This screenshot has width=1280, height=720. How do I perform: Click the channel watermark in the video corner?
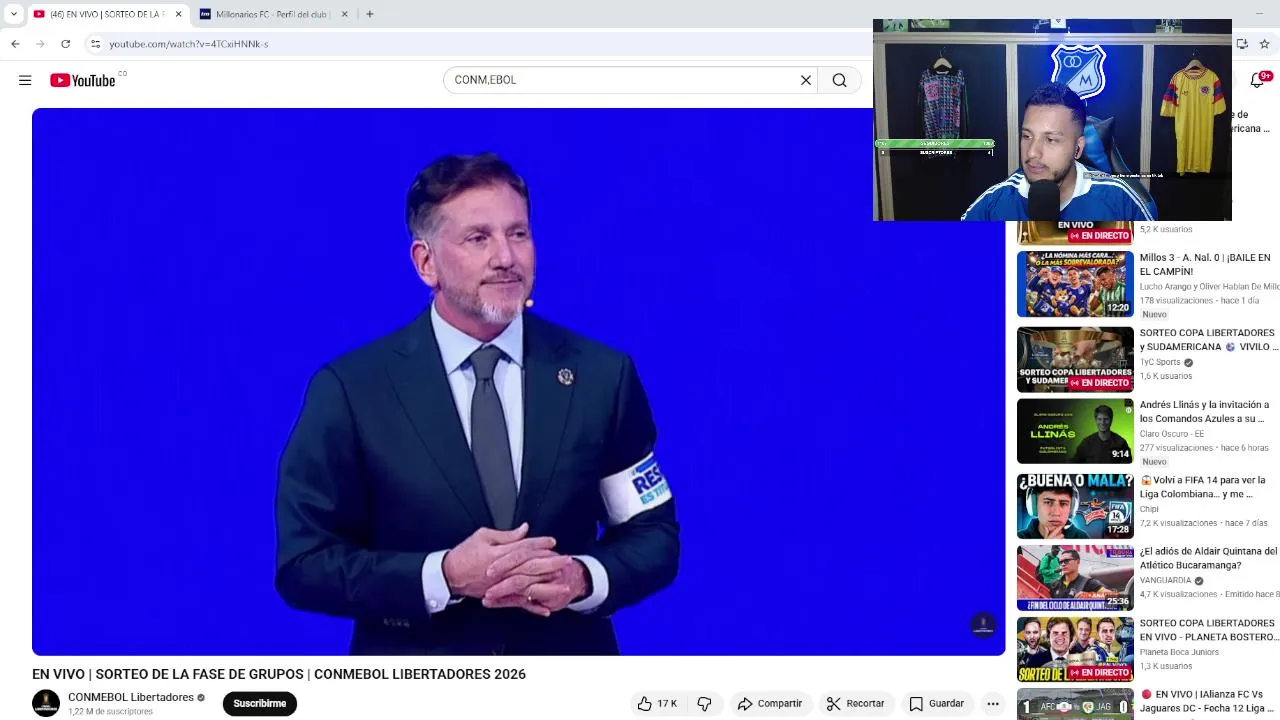point(983,625)
